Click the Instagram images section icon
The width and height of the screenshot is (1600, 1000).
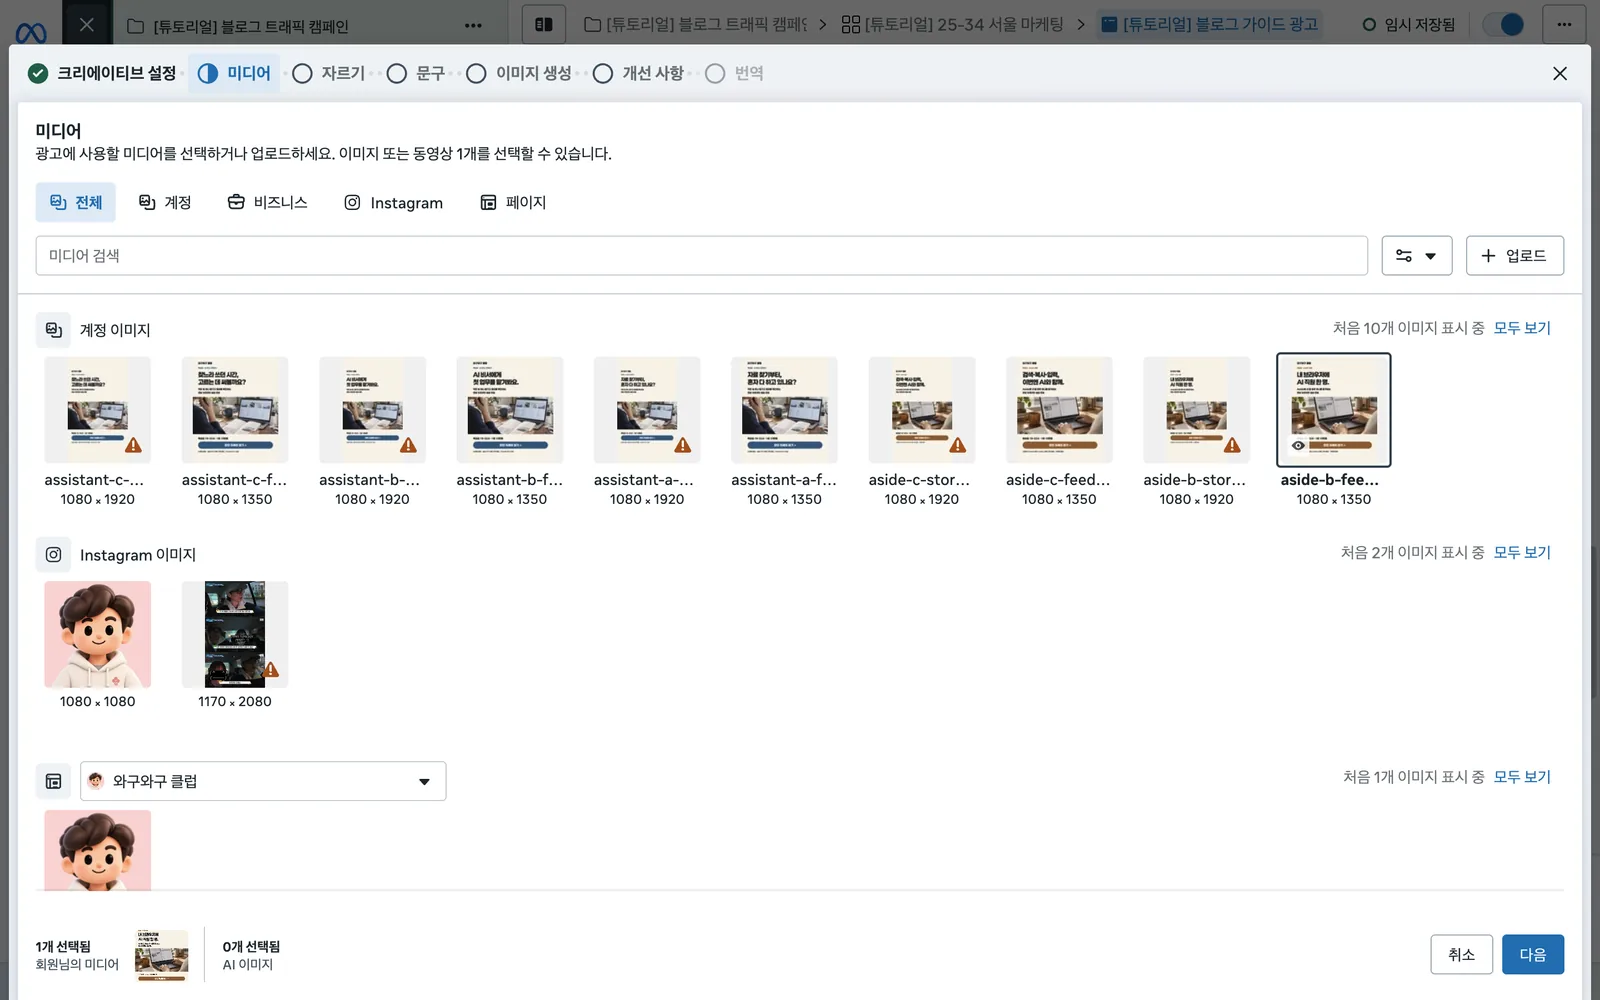click(x=54, y=554)
